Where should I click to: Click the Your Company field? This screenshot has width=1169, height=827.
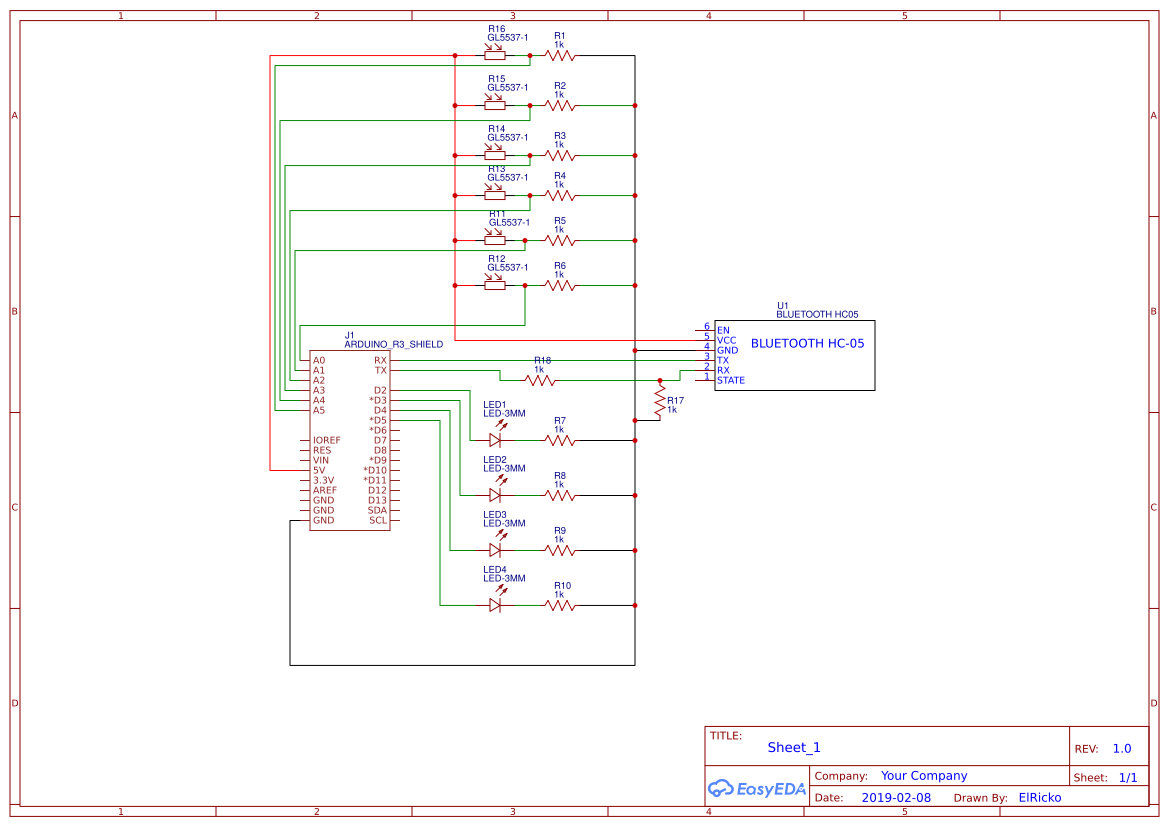point(923,775)
